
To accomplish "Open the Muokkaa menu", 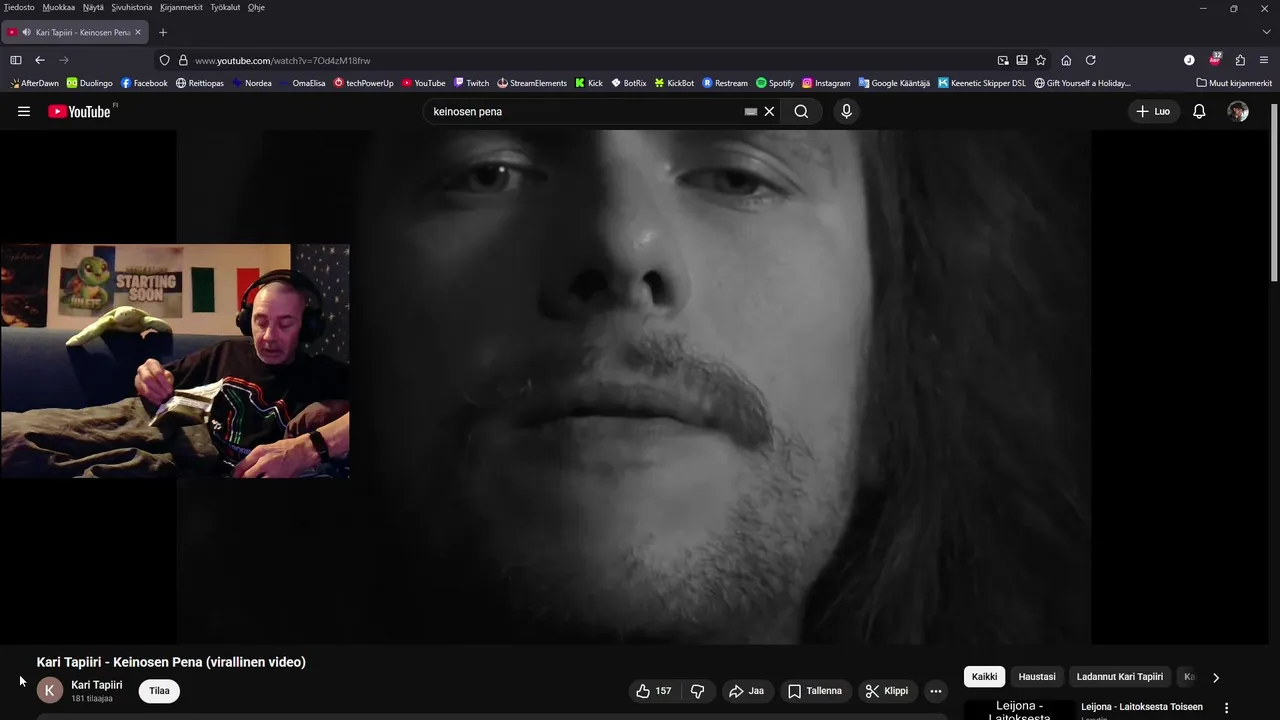I will pos(59,7).
